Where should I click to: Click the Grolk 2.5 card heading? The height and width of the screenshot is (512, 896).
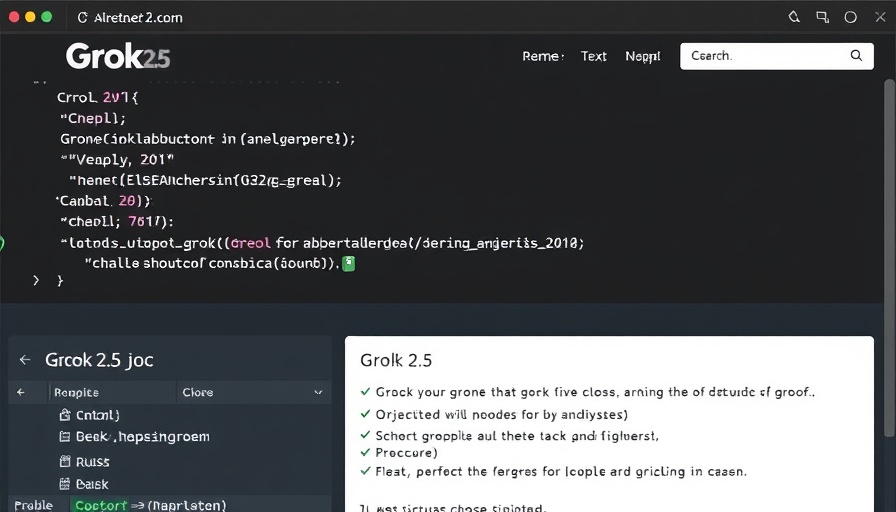click(x=396, y=361)
